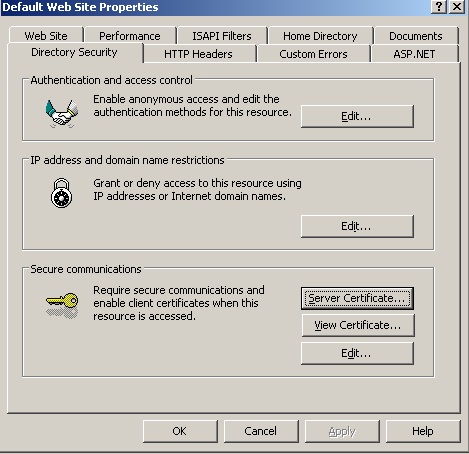The image size is (469, 454).
Task: Switch to the Web Site tab
Action: (x=46, y=36)
